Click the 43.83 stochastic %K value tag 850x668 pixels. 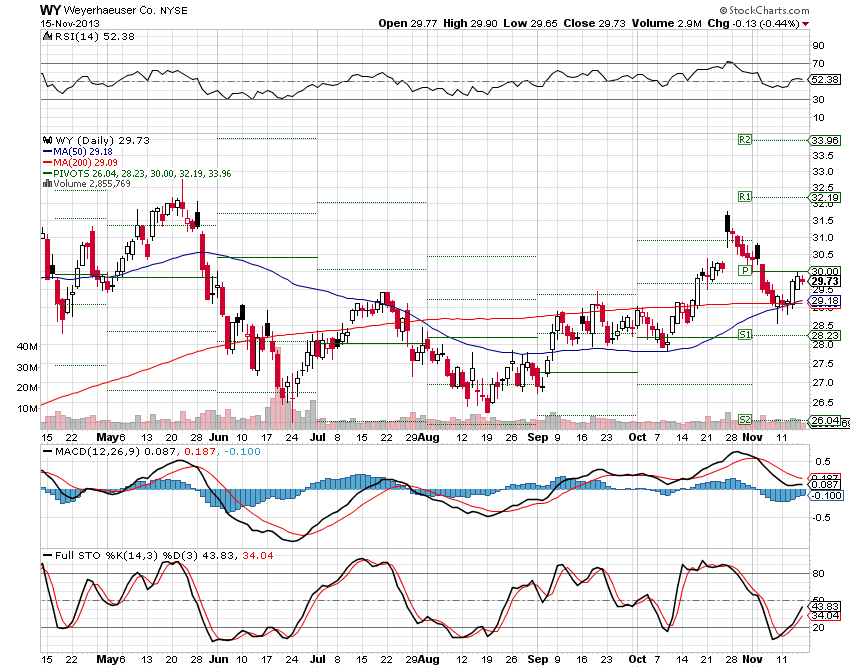point(825,606)
